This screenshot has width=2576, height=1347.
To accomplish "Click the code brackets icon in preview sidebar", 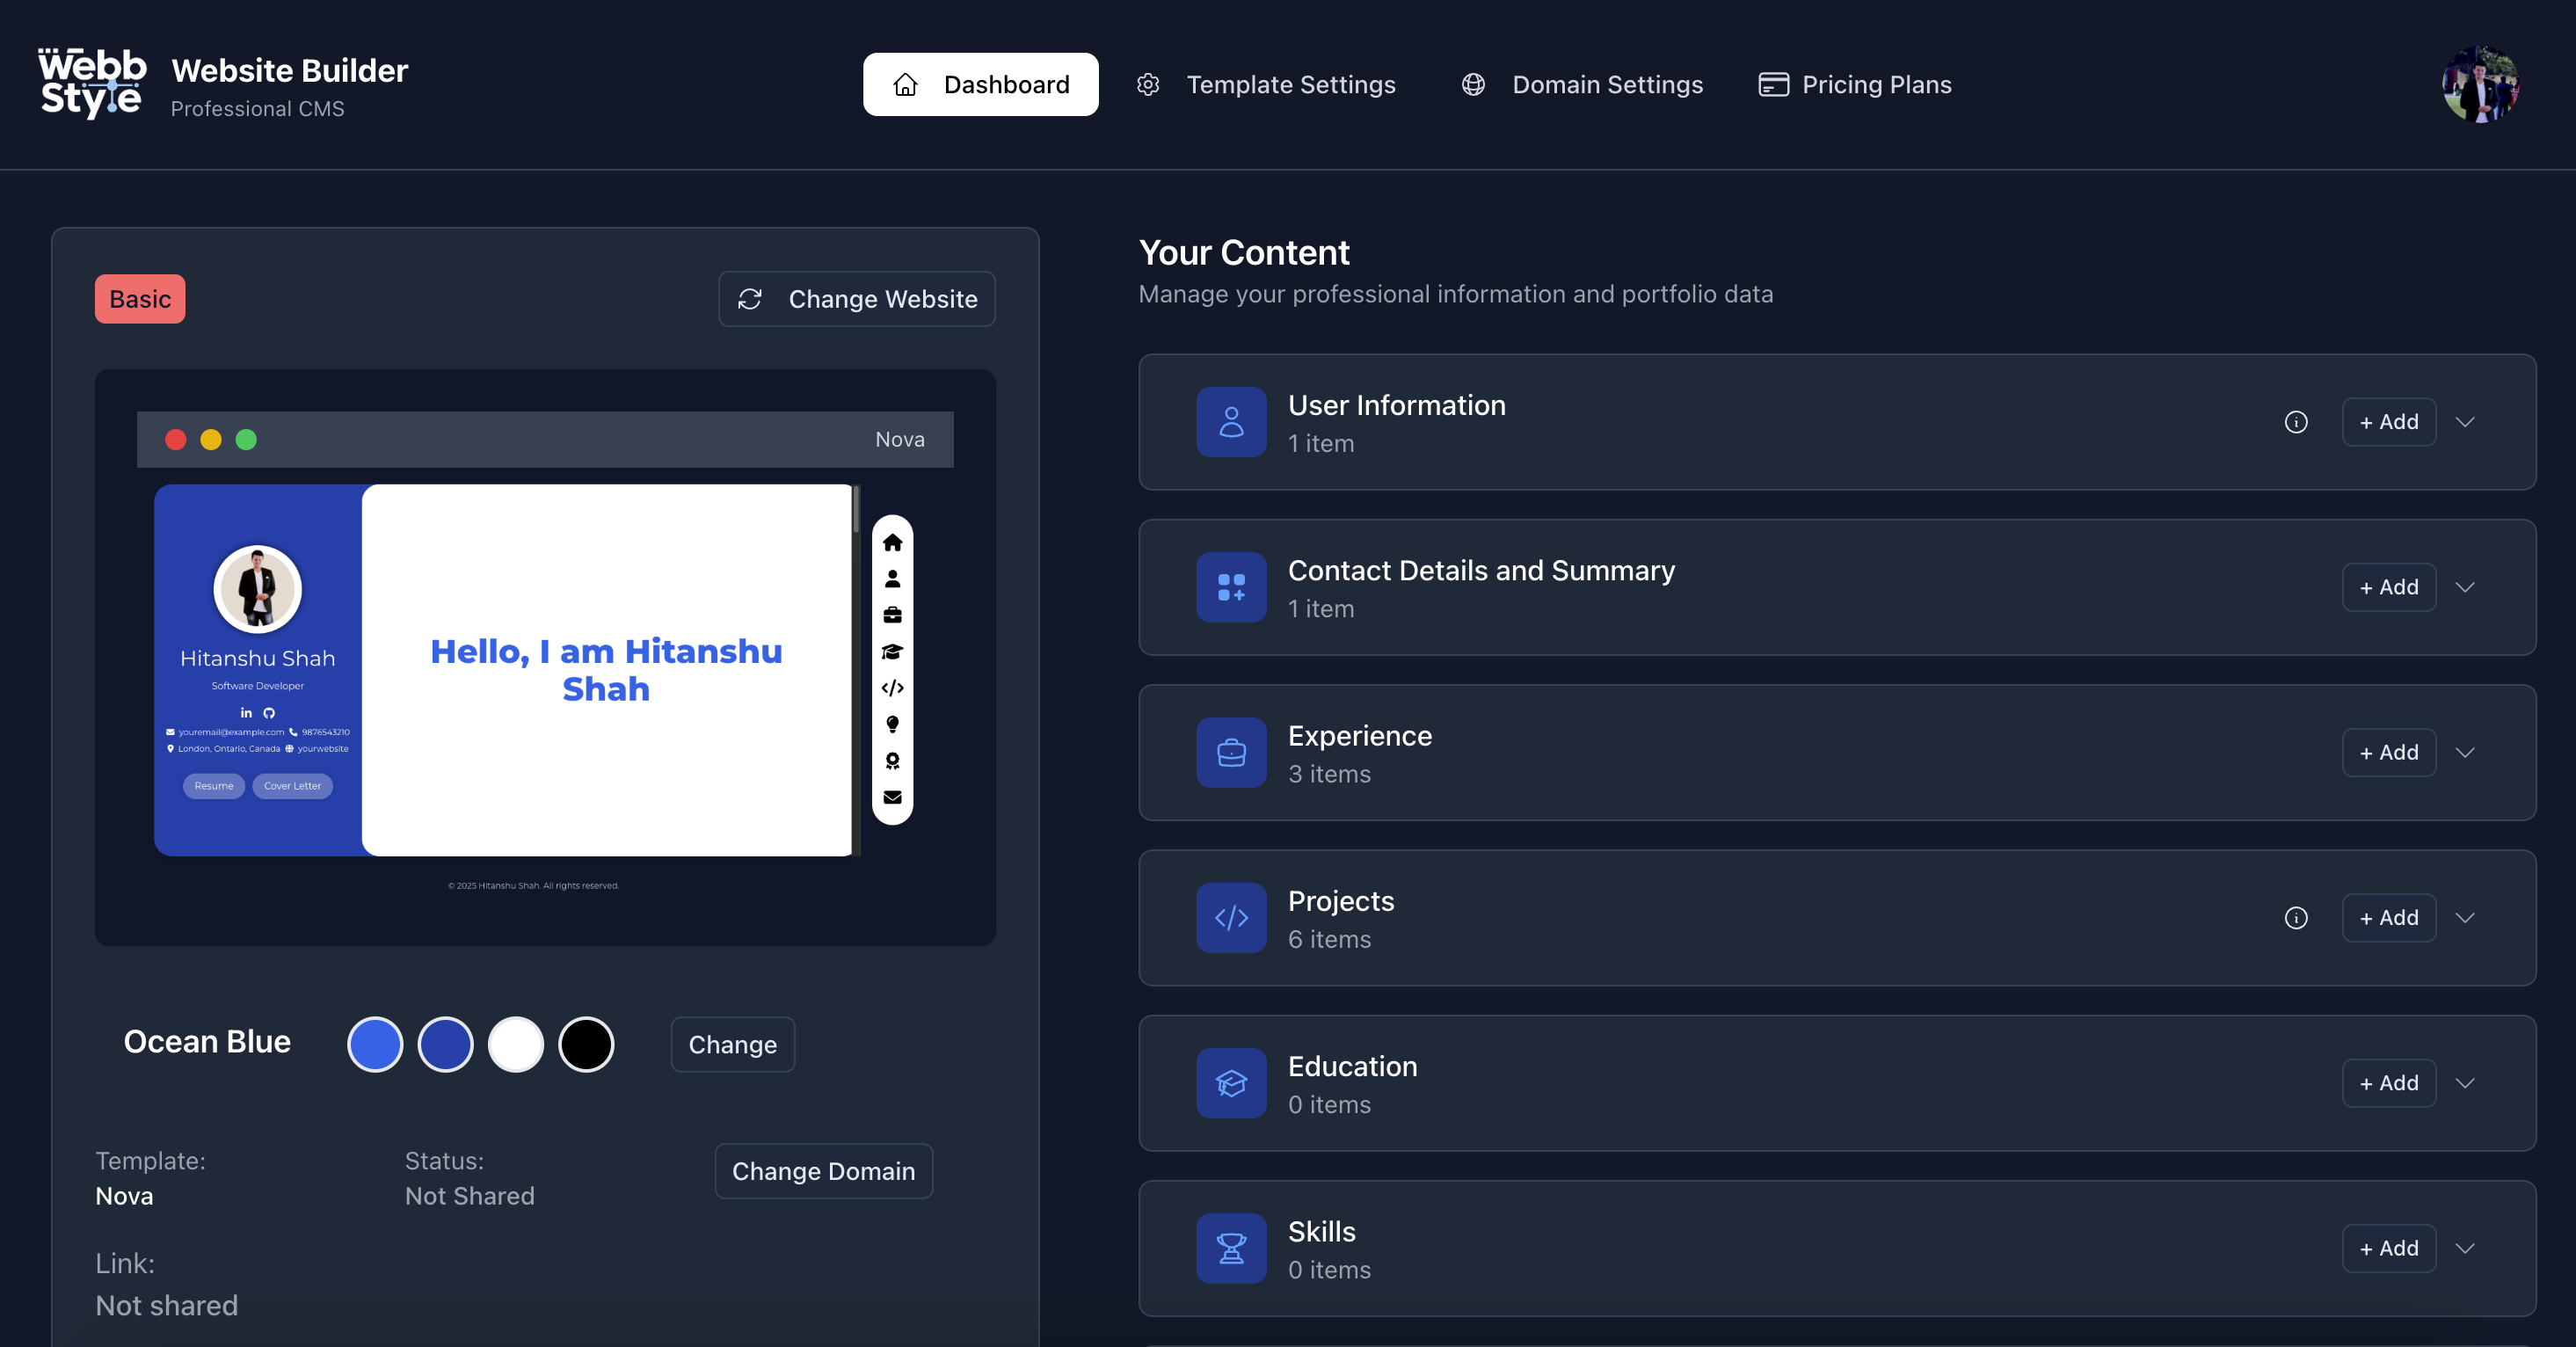I will point(892,688).
